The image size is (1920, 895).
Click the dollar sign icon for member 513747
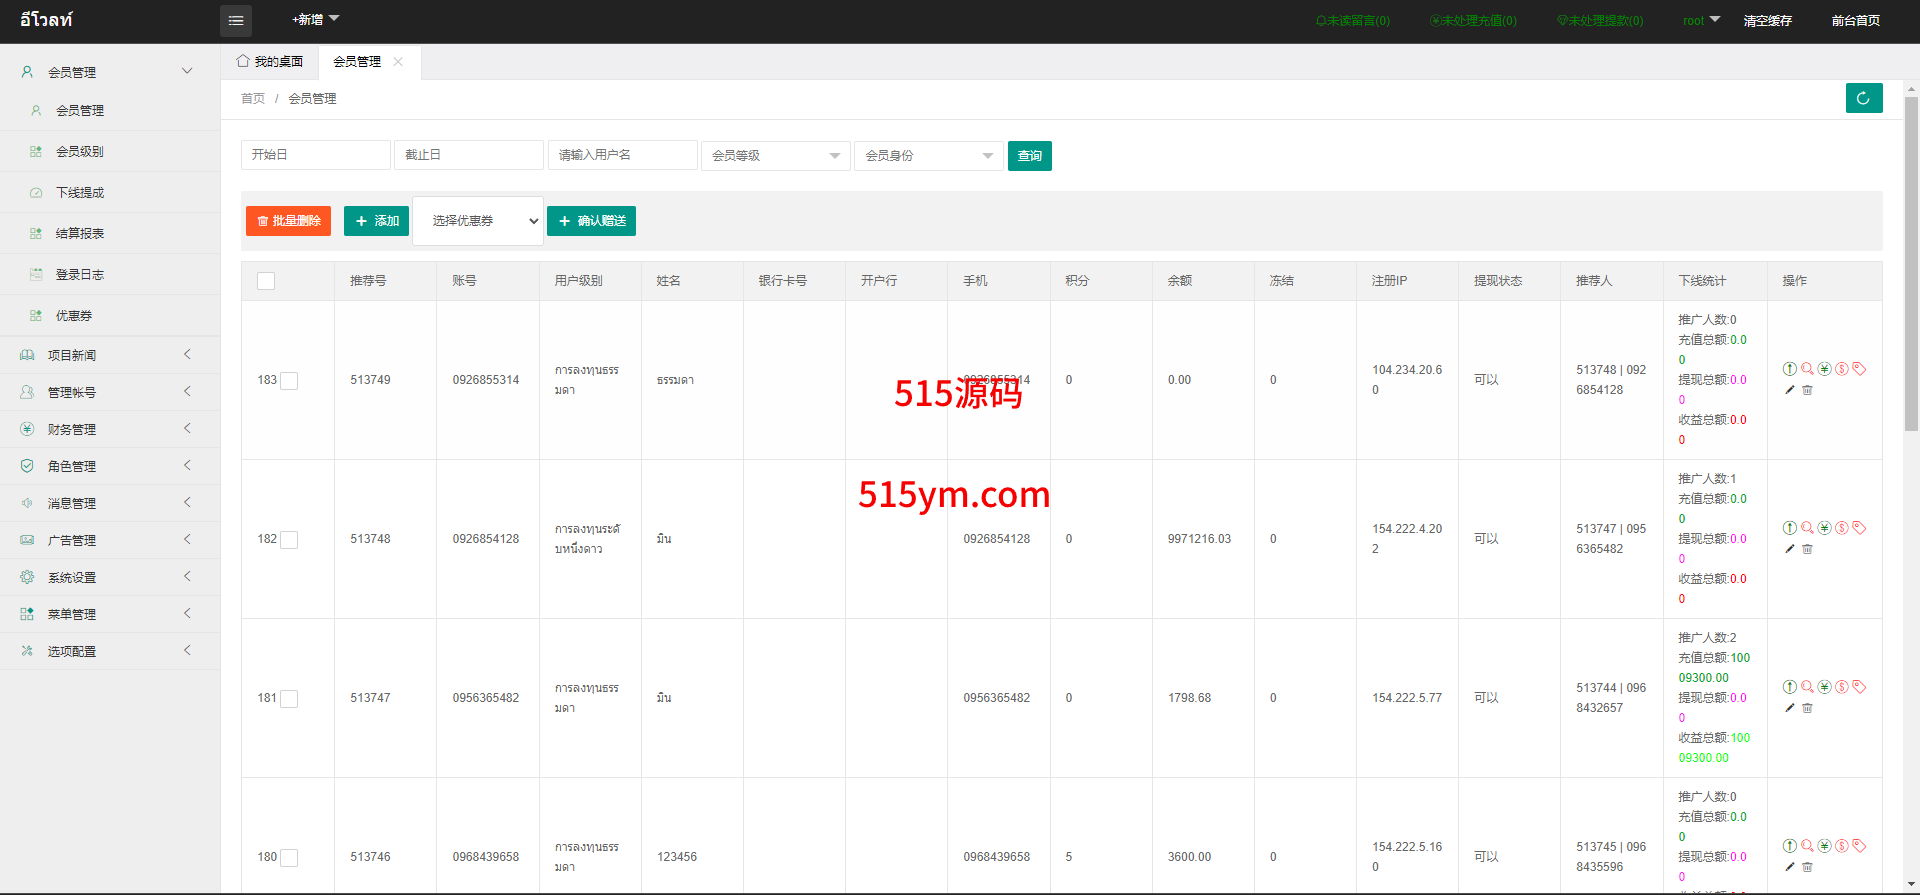[1842, 687]
